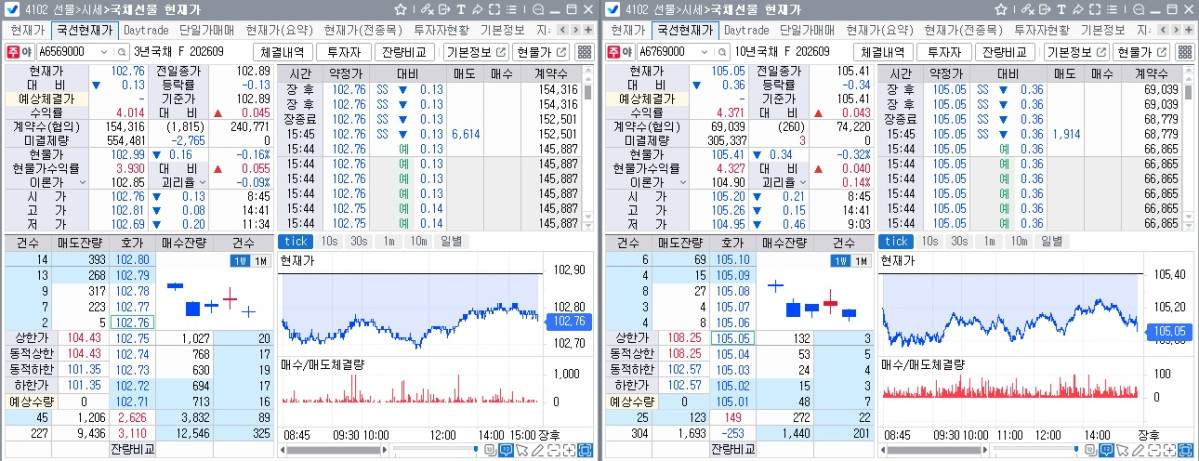Select 일별 chart tab in 10년국채 window
1199x461 pixels.
coord(1051,241)
